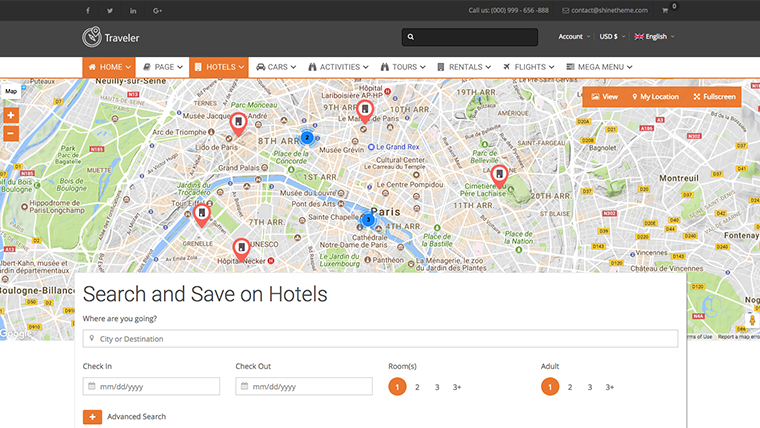The height and width of the screenshot is (428, 760).
Task: Select 2 rooms
Action: pos(417,387)
